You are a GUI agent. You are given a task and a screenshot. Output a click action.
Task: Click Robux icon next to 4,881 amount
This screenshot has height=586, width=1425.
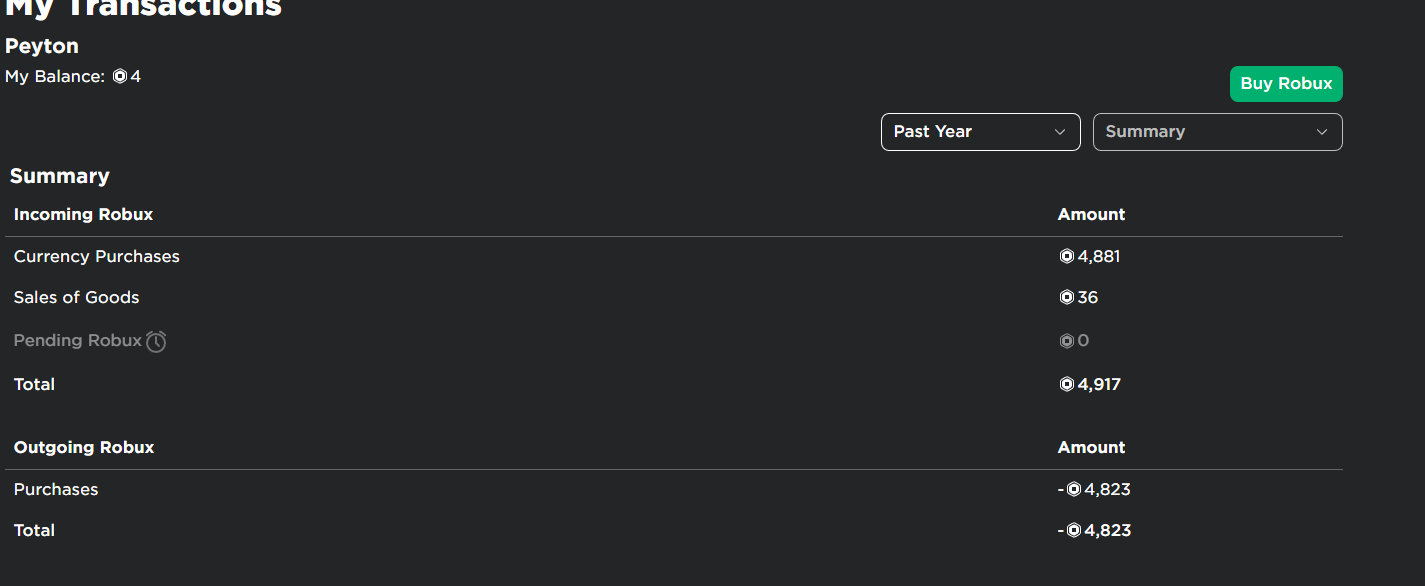coord(1066,257)
